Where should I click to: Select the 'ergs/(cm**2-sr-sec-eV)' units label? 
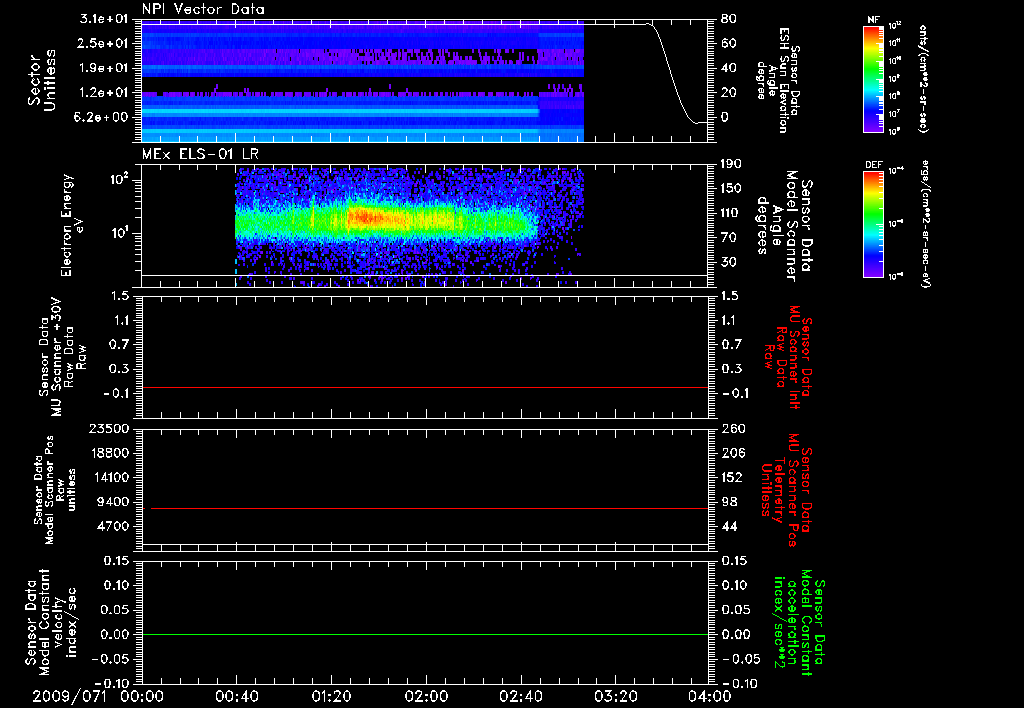pos(925,224)
